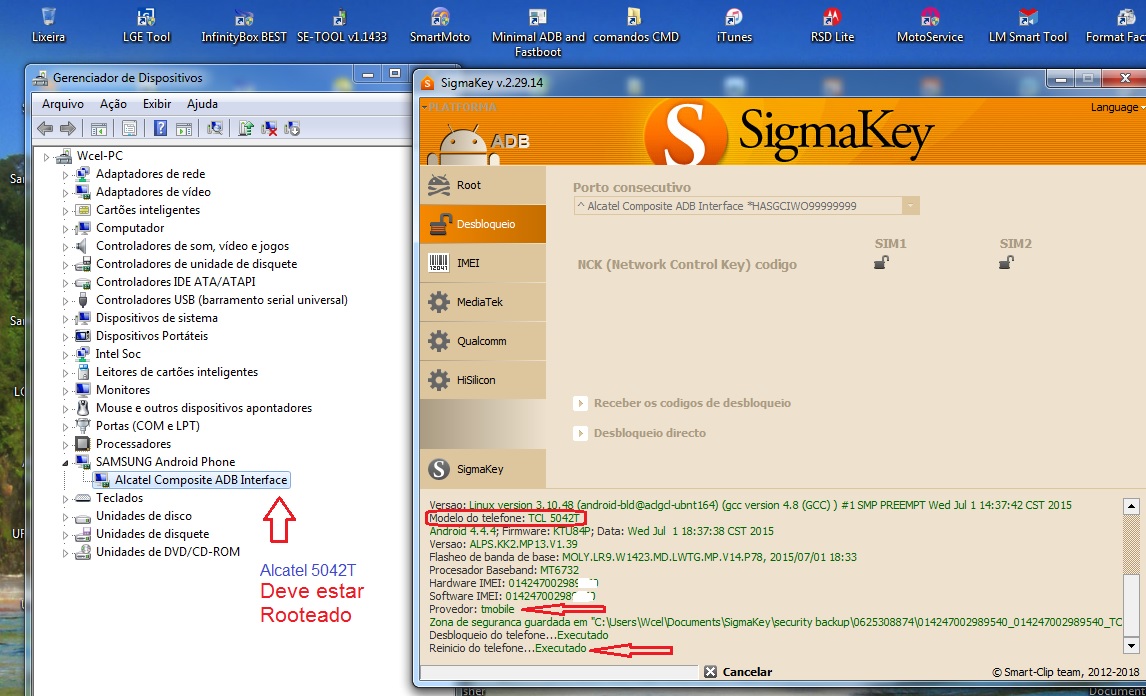The height and width of the screenshot is (696, 1146).
Task: Click log scrollbar down arrow
Action: click(1131, 646)
